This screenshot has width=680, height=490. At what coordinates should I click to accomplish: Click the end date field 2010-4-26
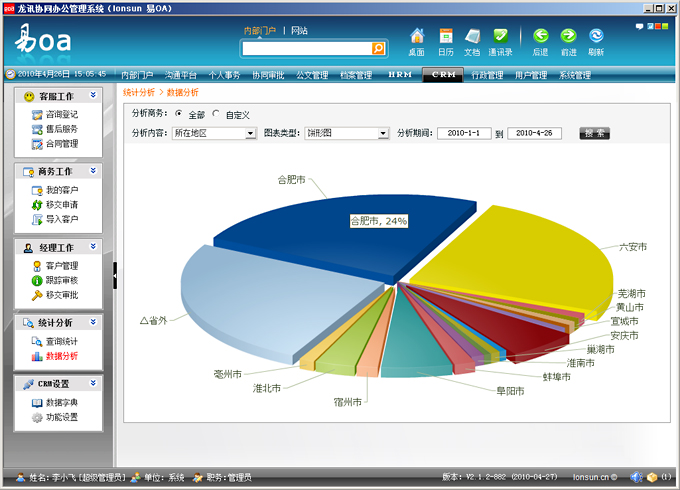coord(534,133)
